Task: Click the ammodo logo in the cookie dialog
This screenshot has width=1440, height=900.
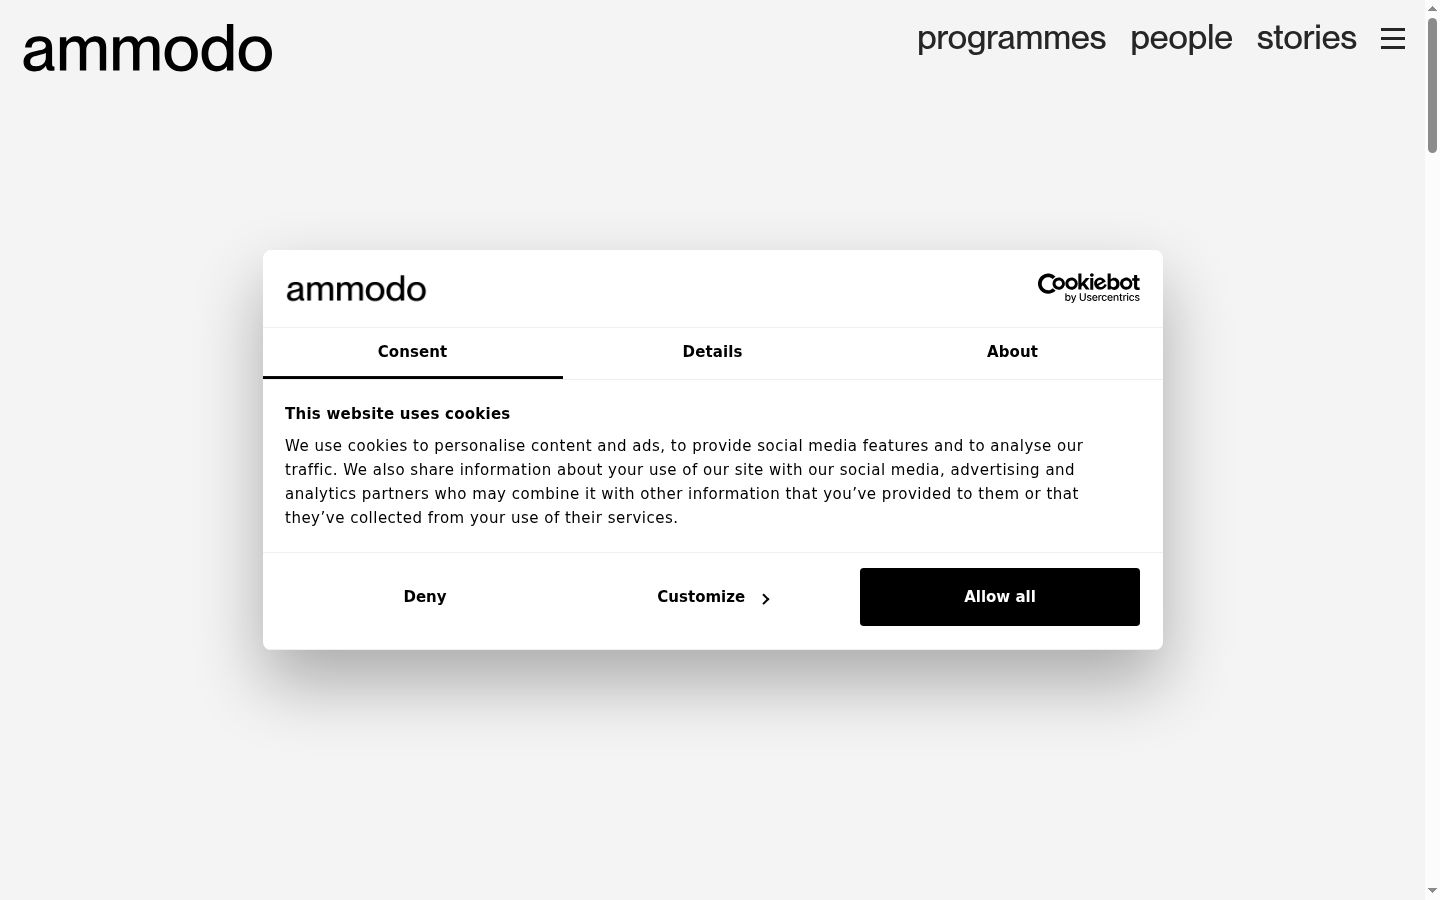Action: (356, 289)
